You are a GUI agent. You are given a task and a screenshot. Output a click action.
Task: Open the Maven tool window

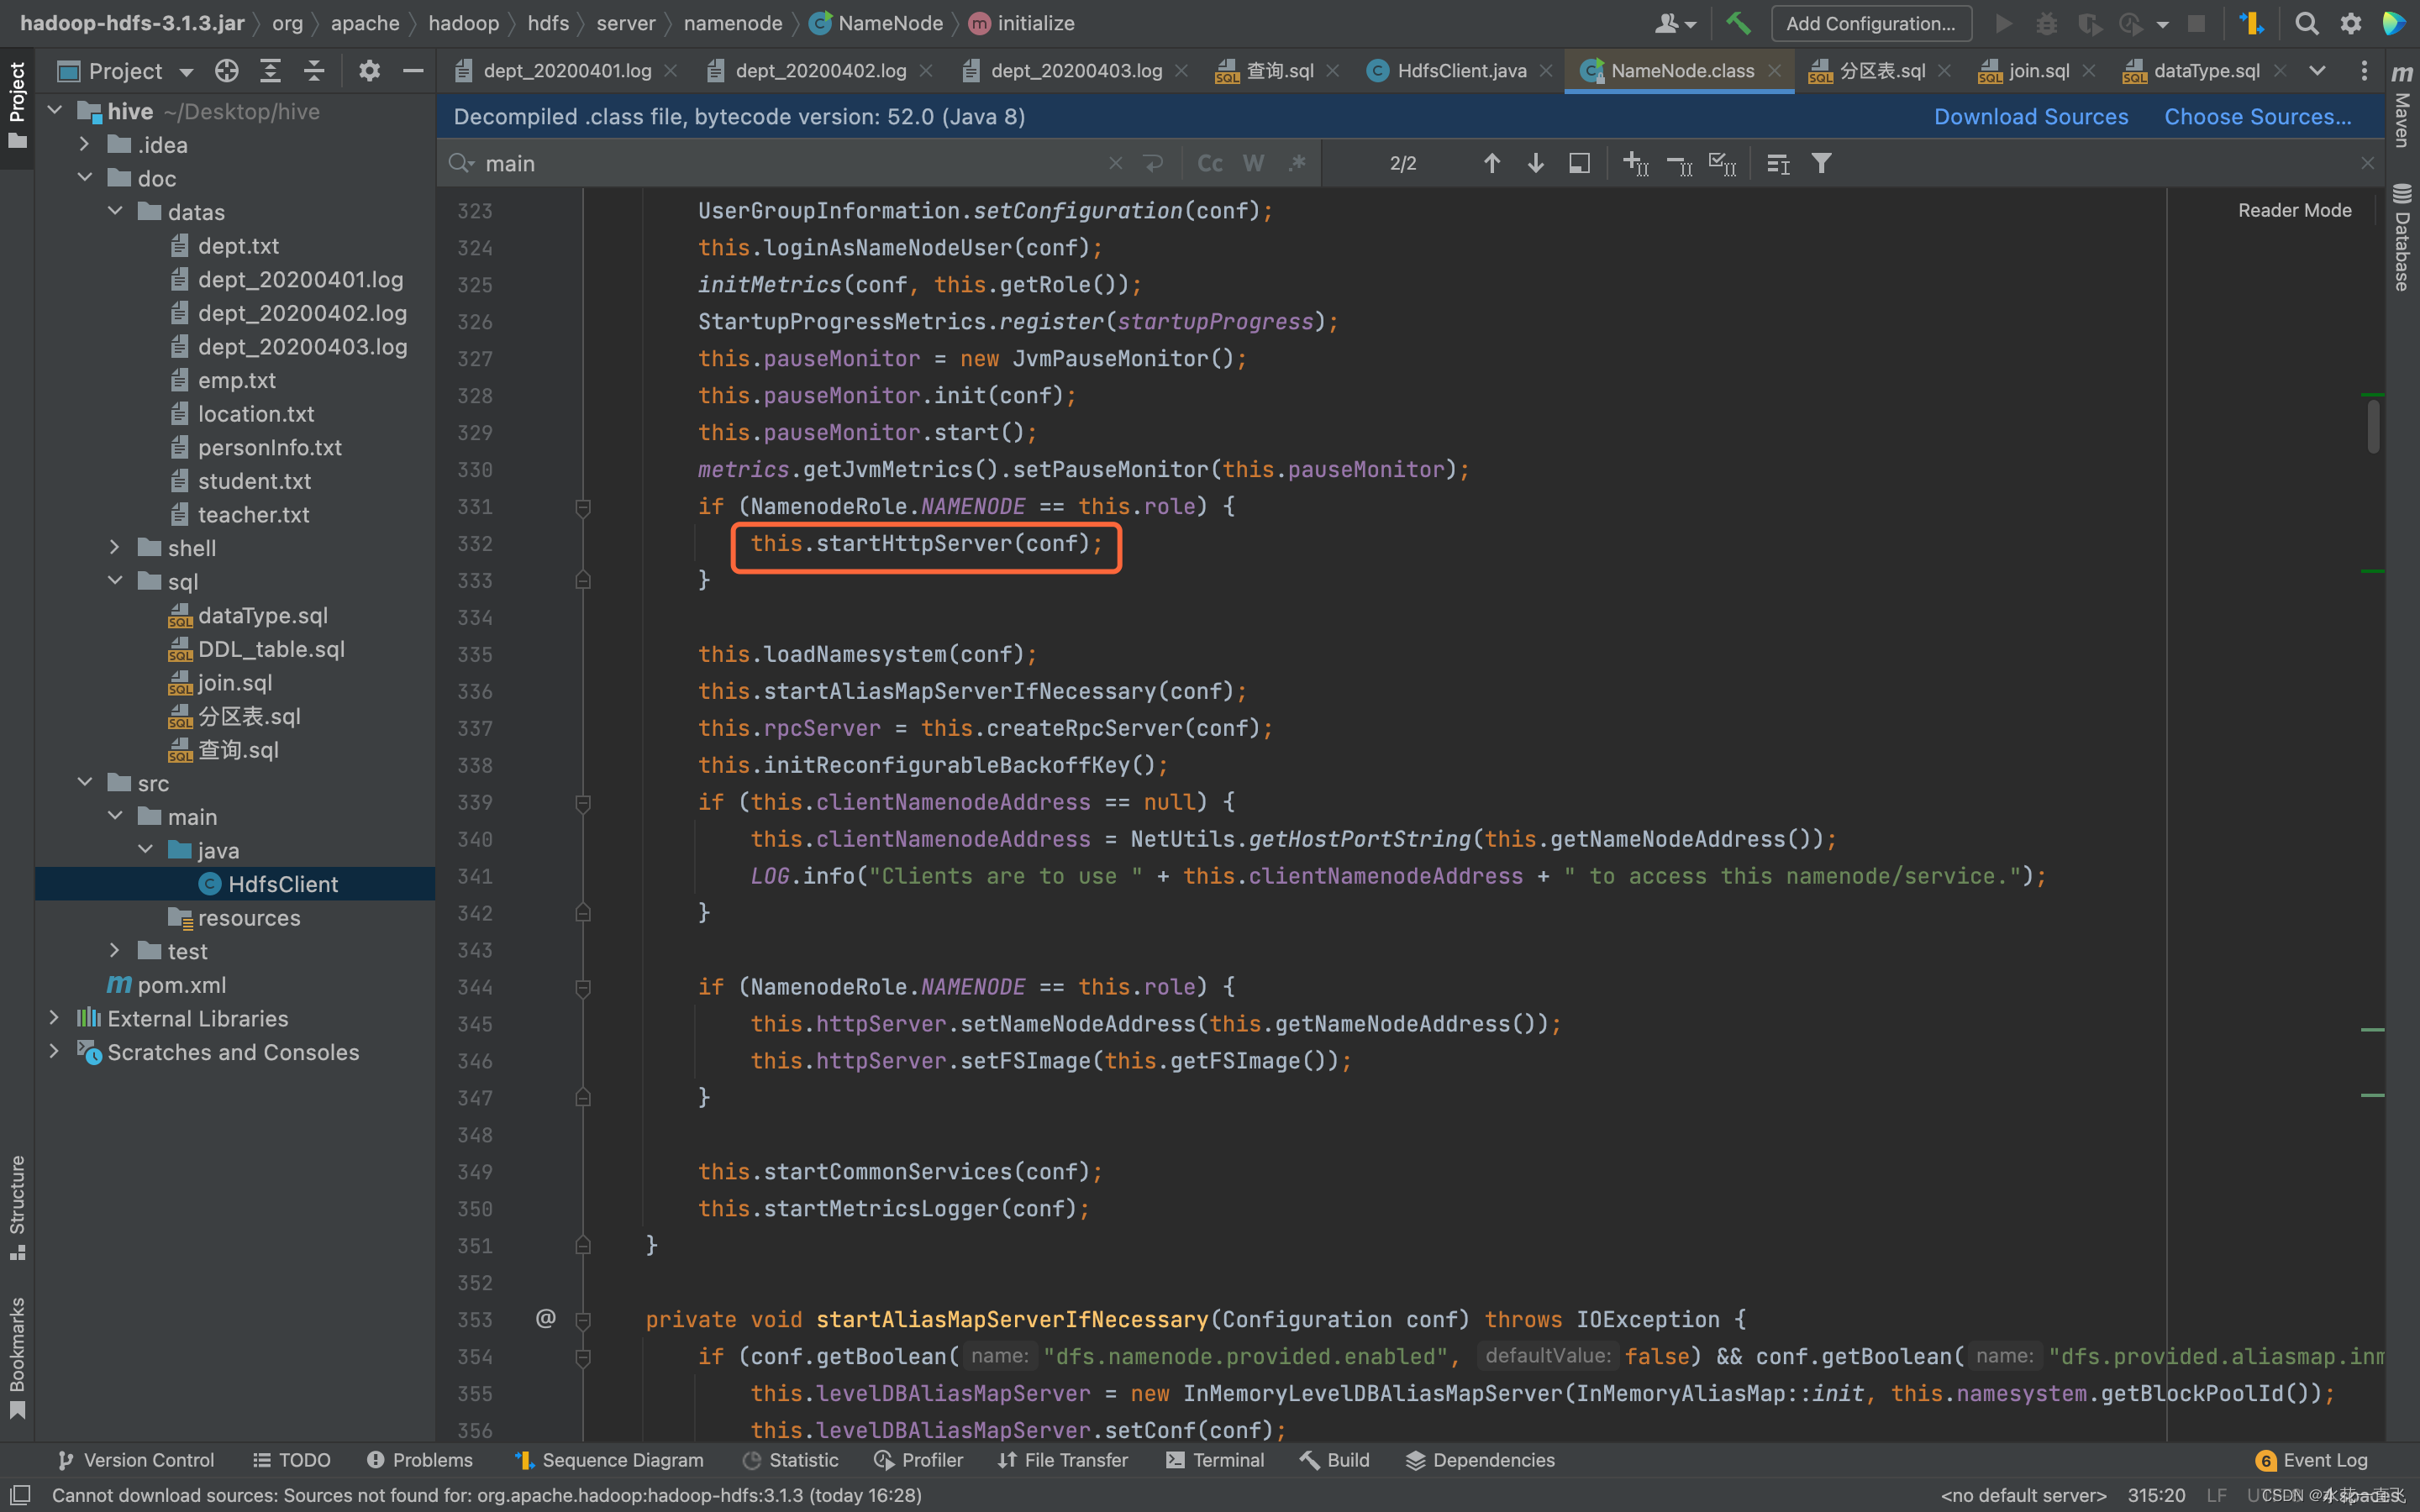tap(2402, 105)
